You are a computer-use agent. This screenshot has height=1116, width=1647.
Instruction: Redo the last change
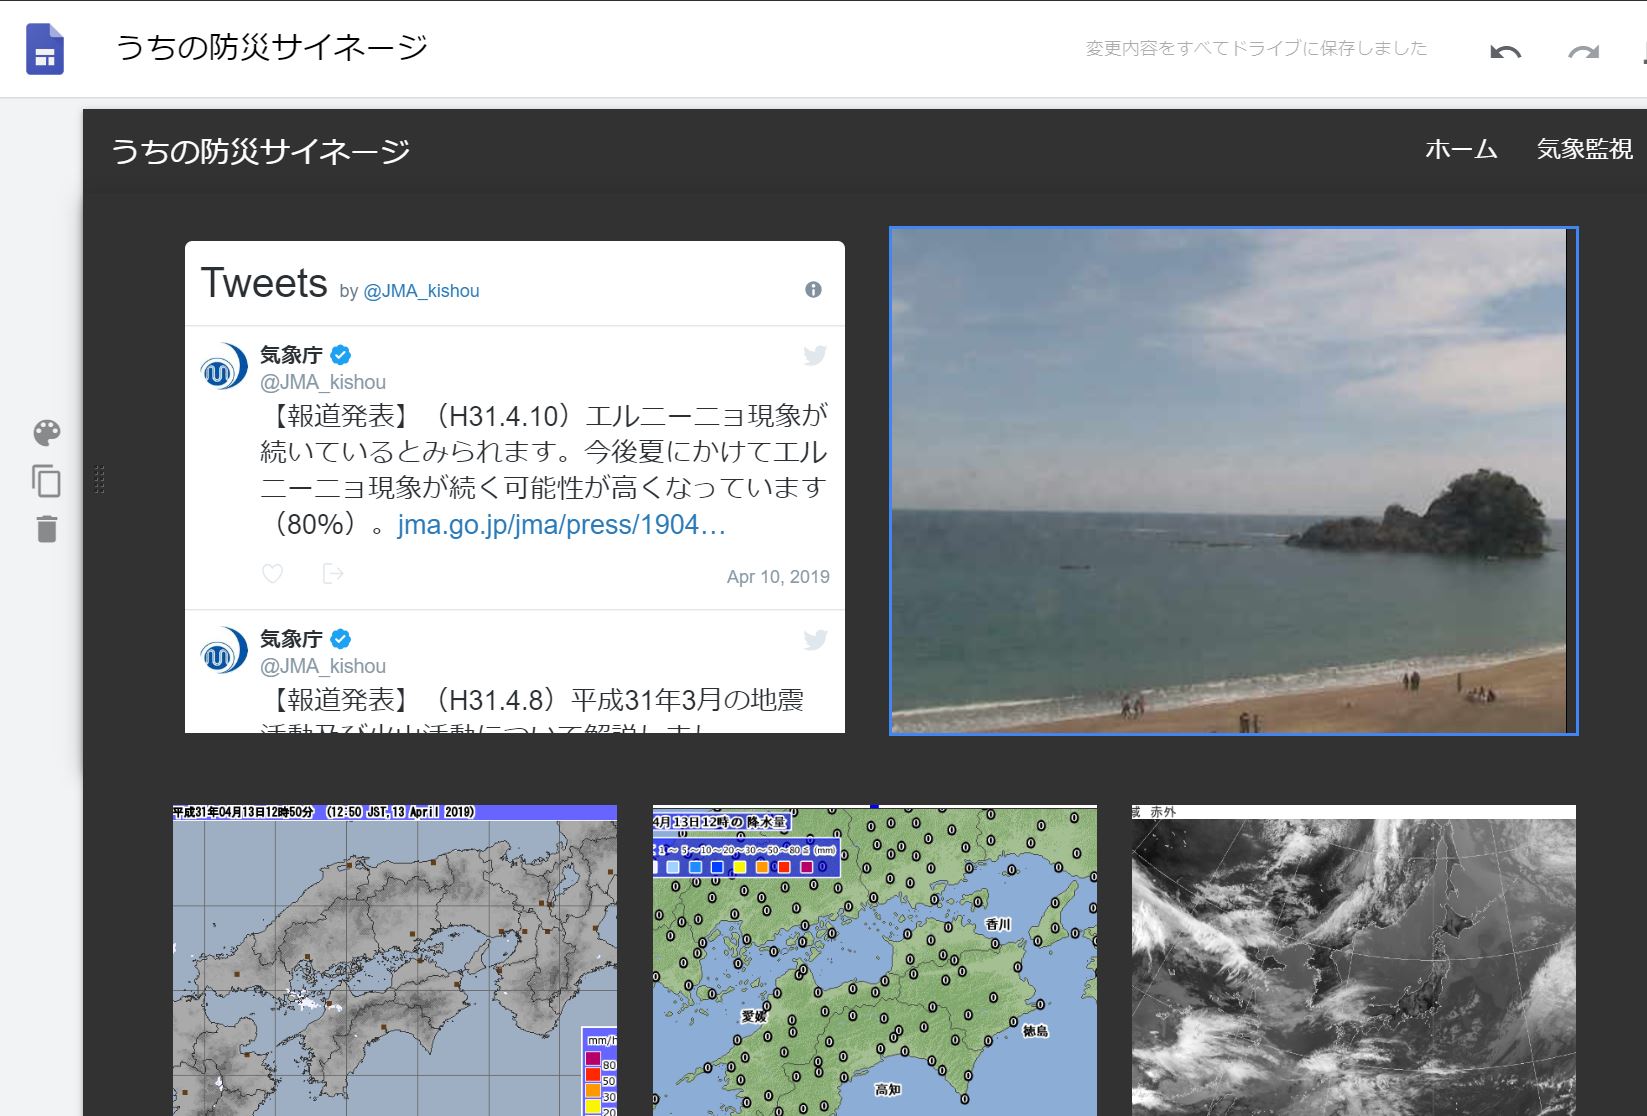pos(1583,52)
